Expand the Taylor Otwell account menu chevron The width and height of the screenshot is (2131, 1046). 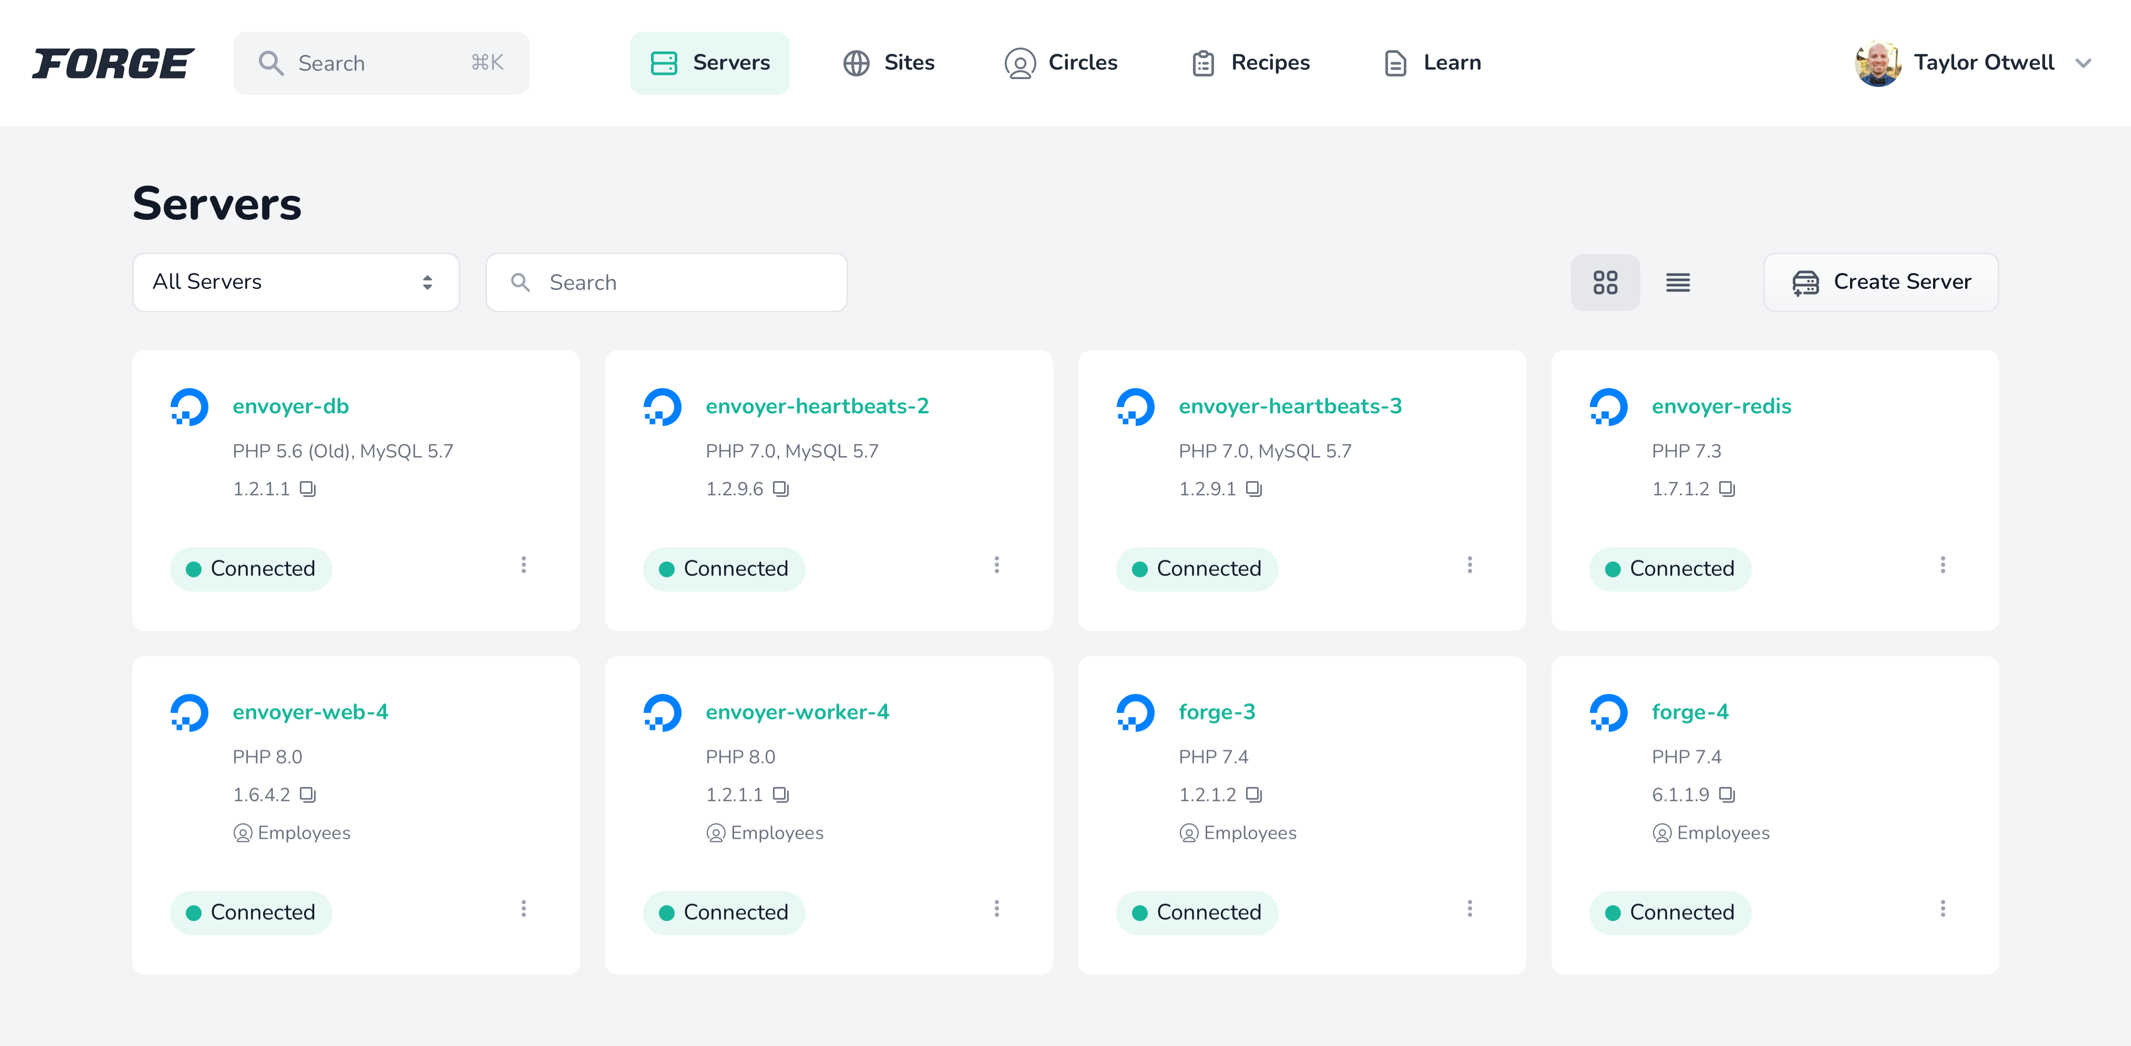pyautogui.click(x=2083, y=63)
